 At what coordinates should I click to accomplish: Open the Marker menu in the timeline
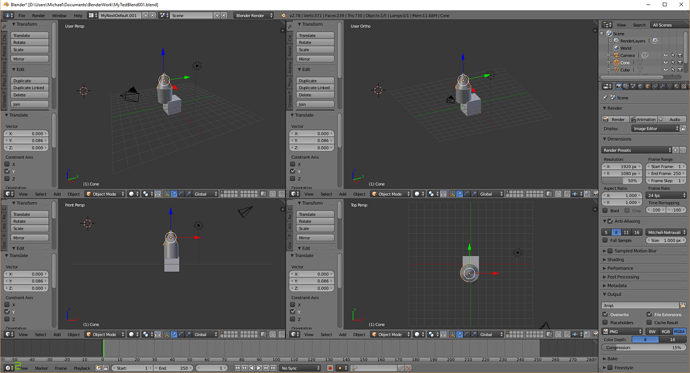pyautogui.click(x=41, y=368)
